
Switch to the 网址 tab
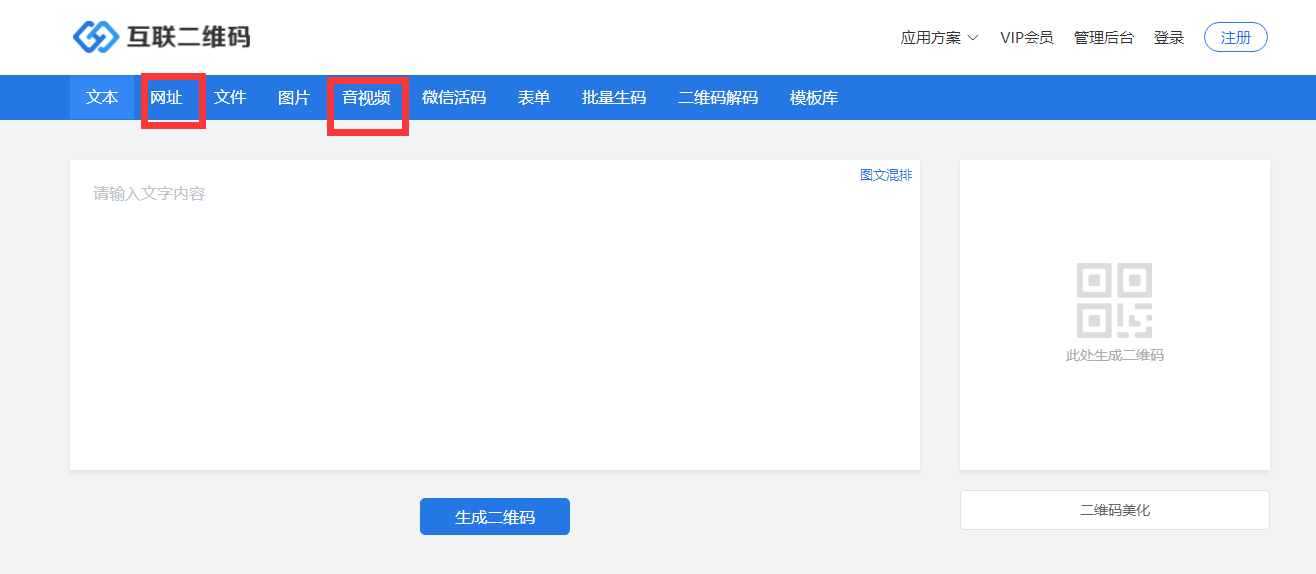tap(166, 98)
